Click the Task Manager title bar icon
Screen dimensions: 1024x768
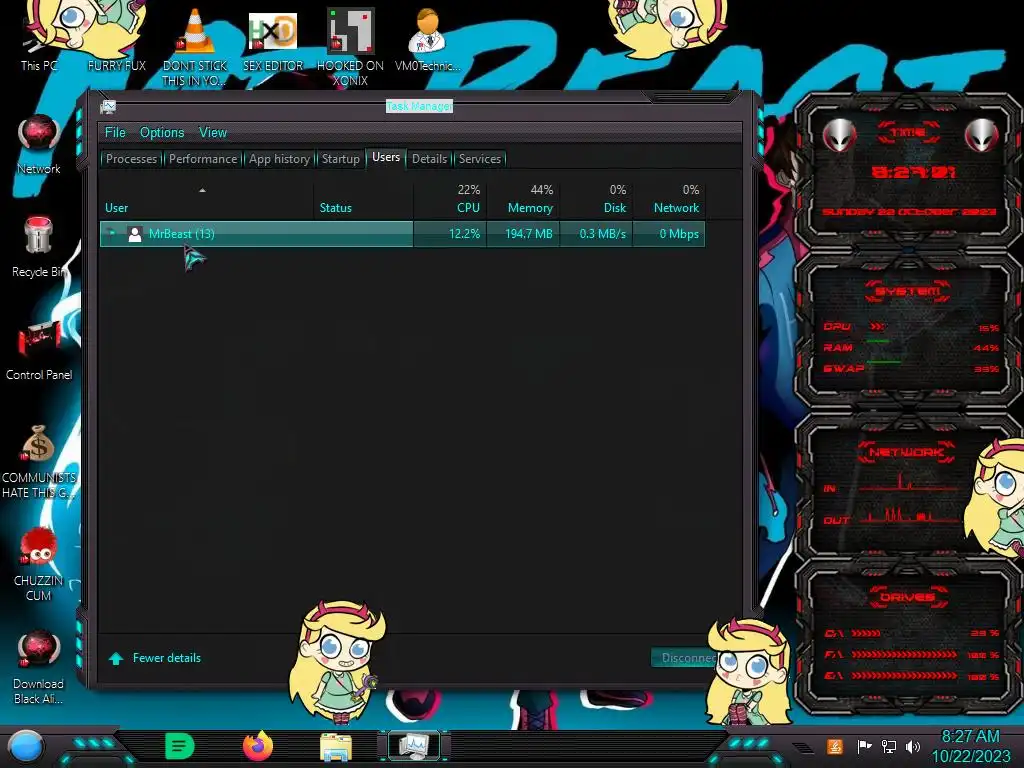click(108, 106)
